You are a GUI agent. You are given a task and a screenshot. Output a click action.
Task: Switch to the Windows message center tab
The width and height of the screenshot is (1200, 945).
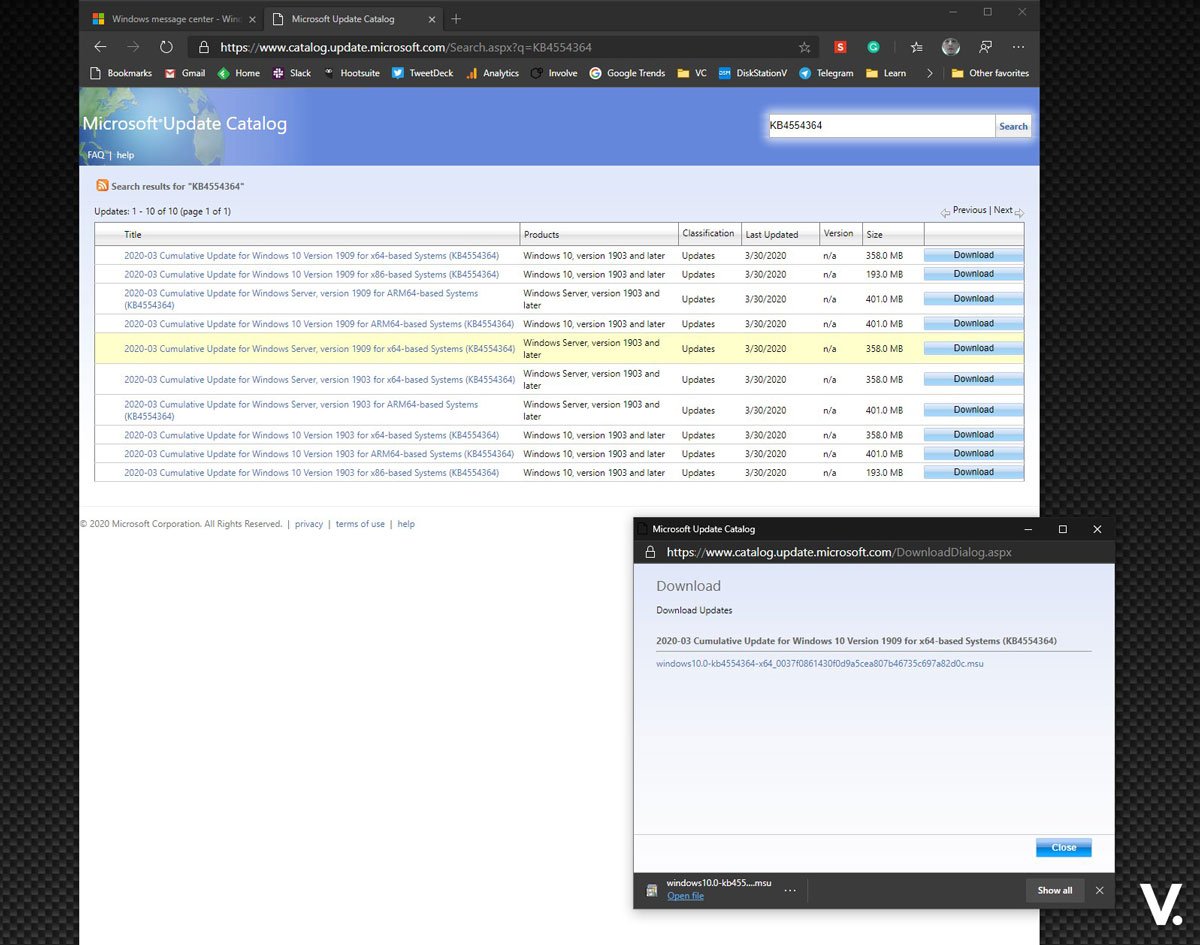168,19
